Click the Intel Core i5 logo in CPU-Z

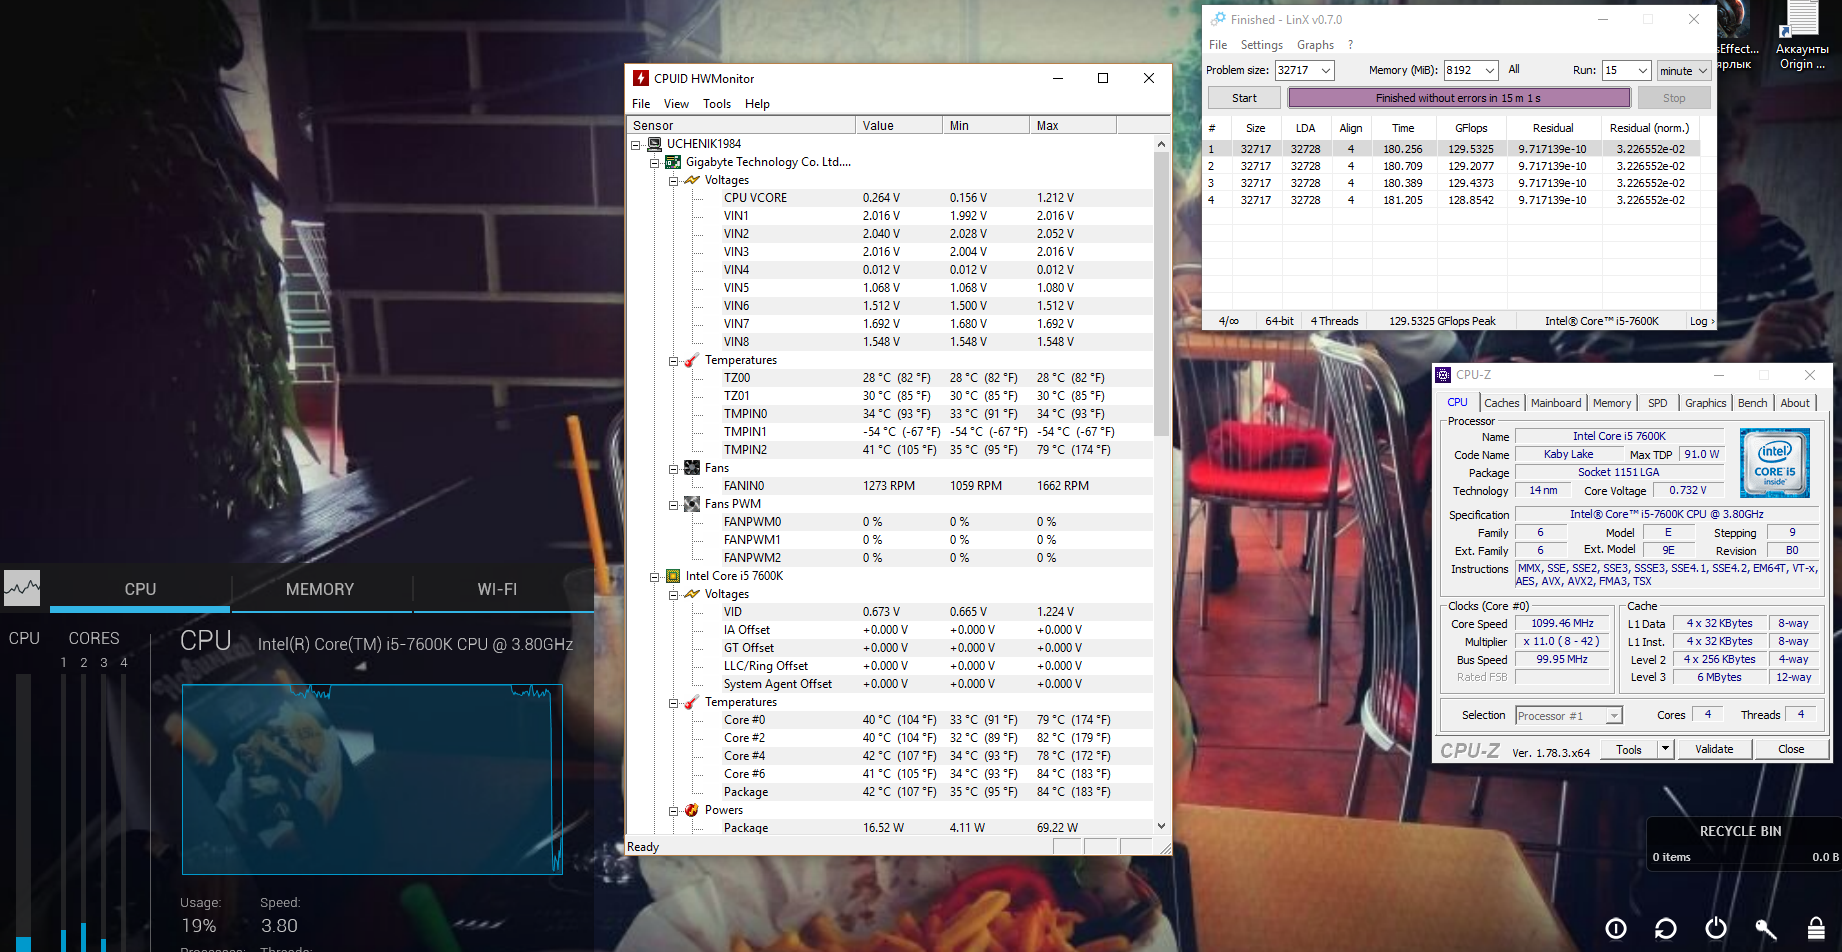(1775, 463)
